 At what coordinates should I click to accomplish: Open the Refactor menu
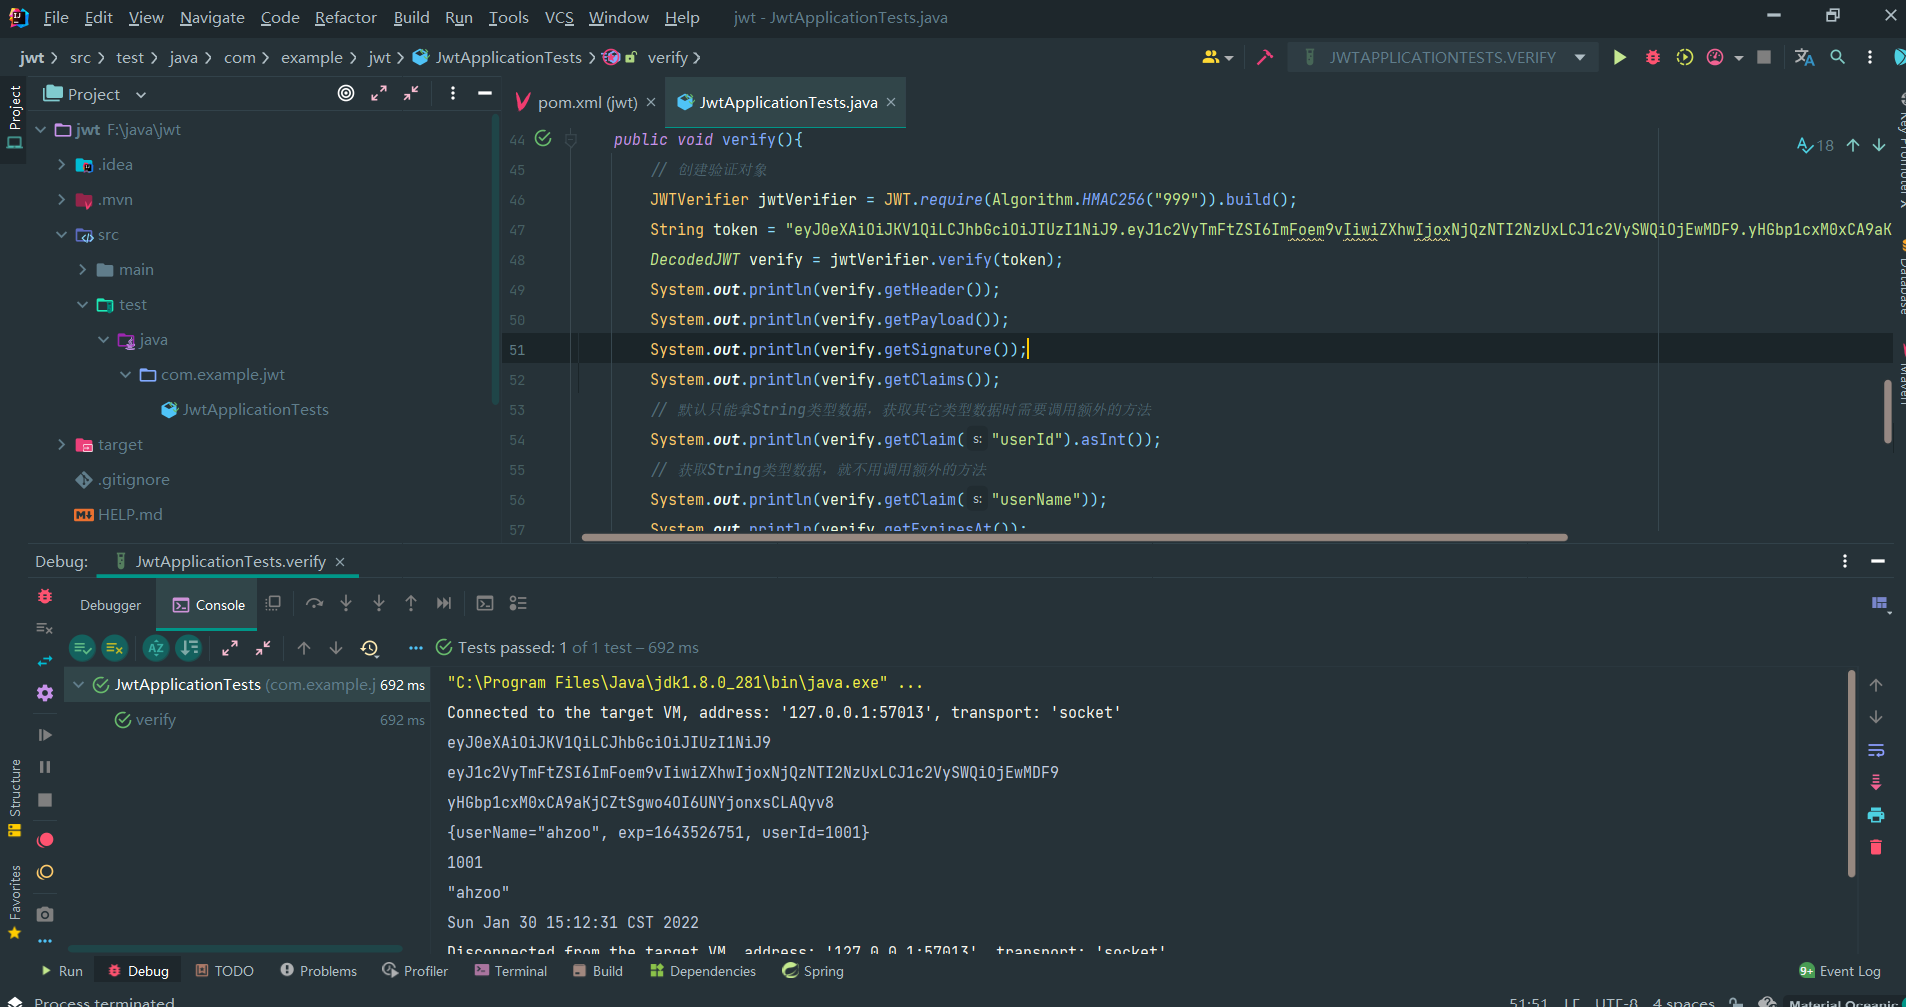click(345, 18)
